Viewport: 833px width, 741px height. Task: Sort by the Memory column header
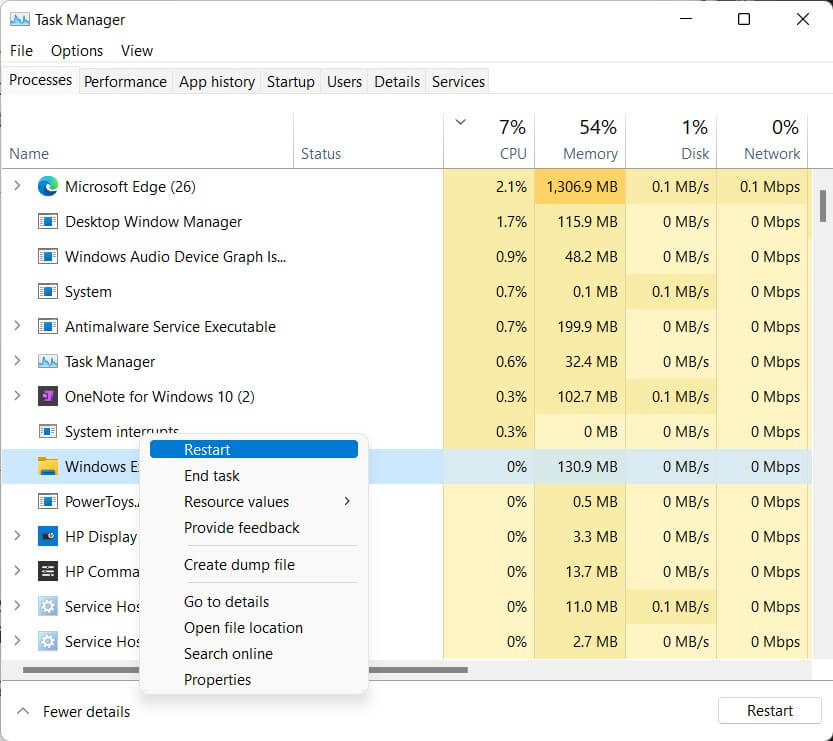tap(580, 141)
